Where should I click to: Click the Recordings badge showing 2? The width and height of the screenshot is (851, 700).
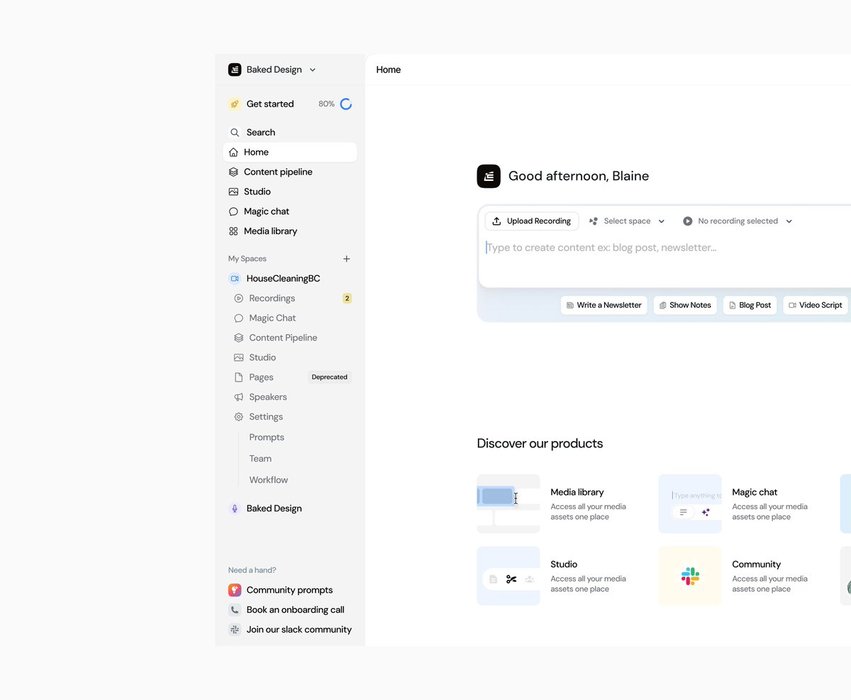point(347,298)
